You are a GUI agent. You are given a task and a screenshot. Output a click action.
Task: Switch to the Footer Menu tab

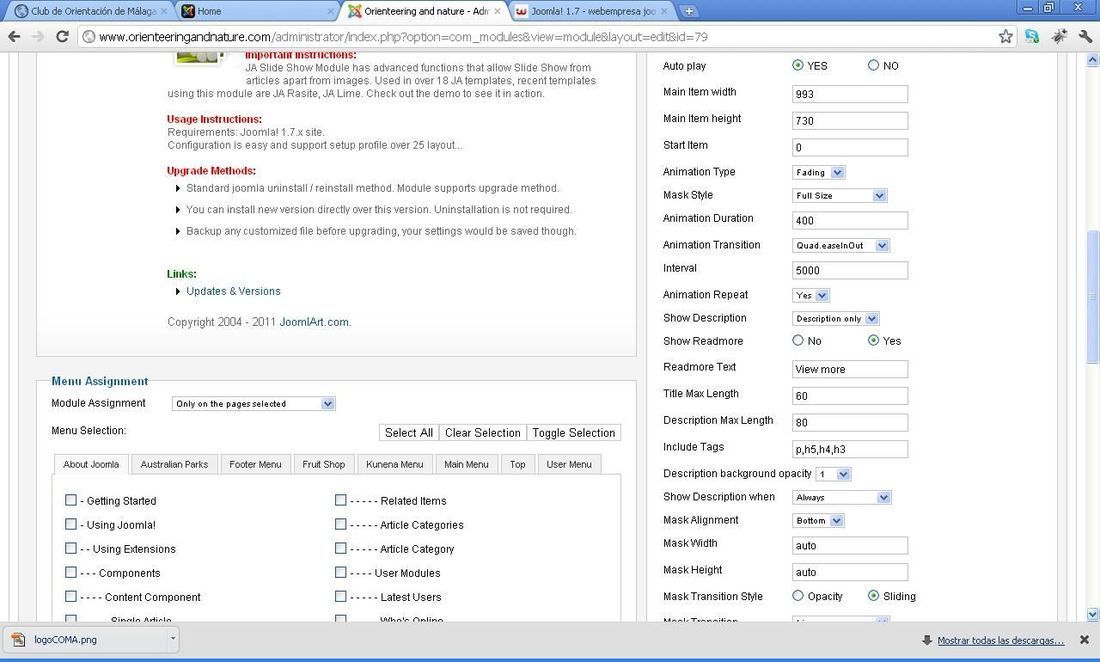255,464
